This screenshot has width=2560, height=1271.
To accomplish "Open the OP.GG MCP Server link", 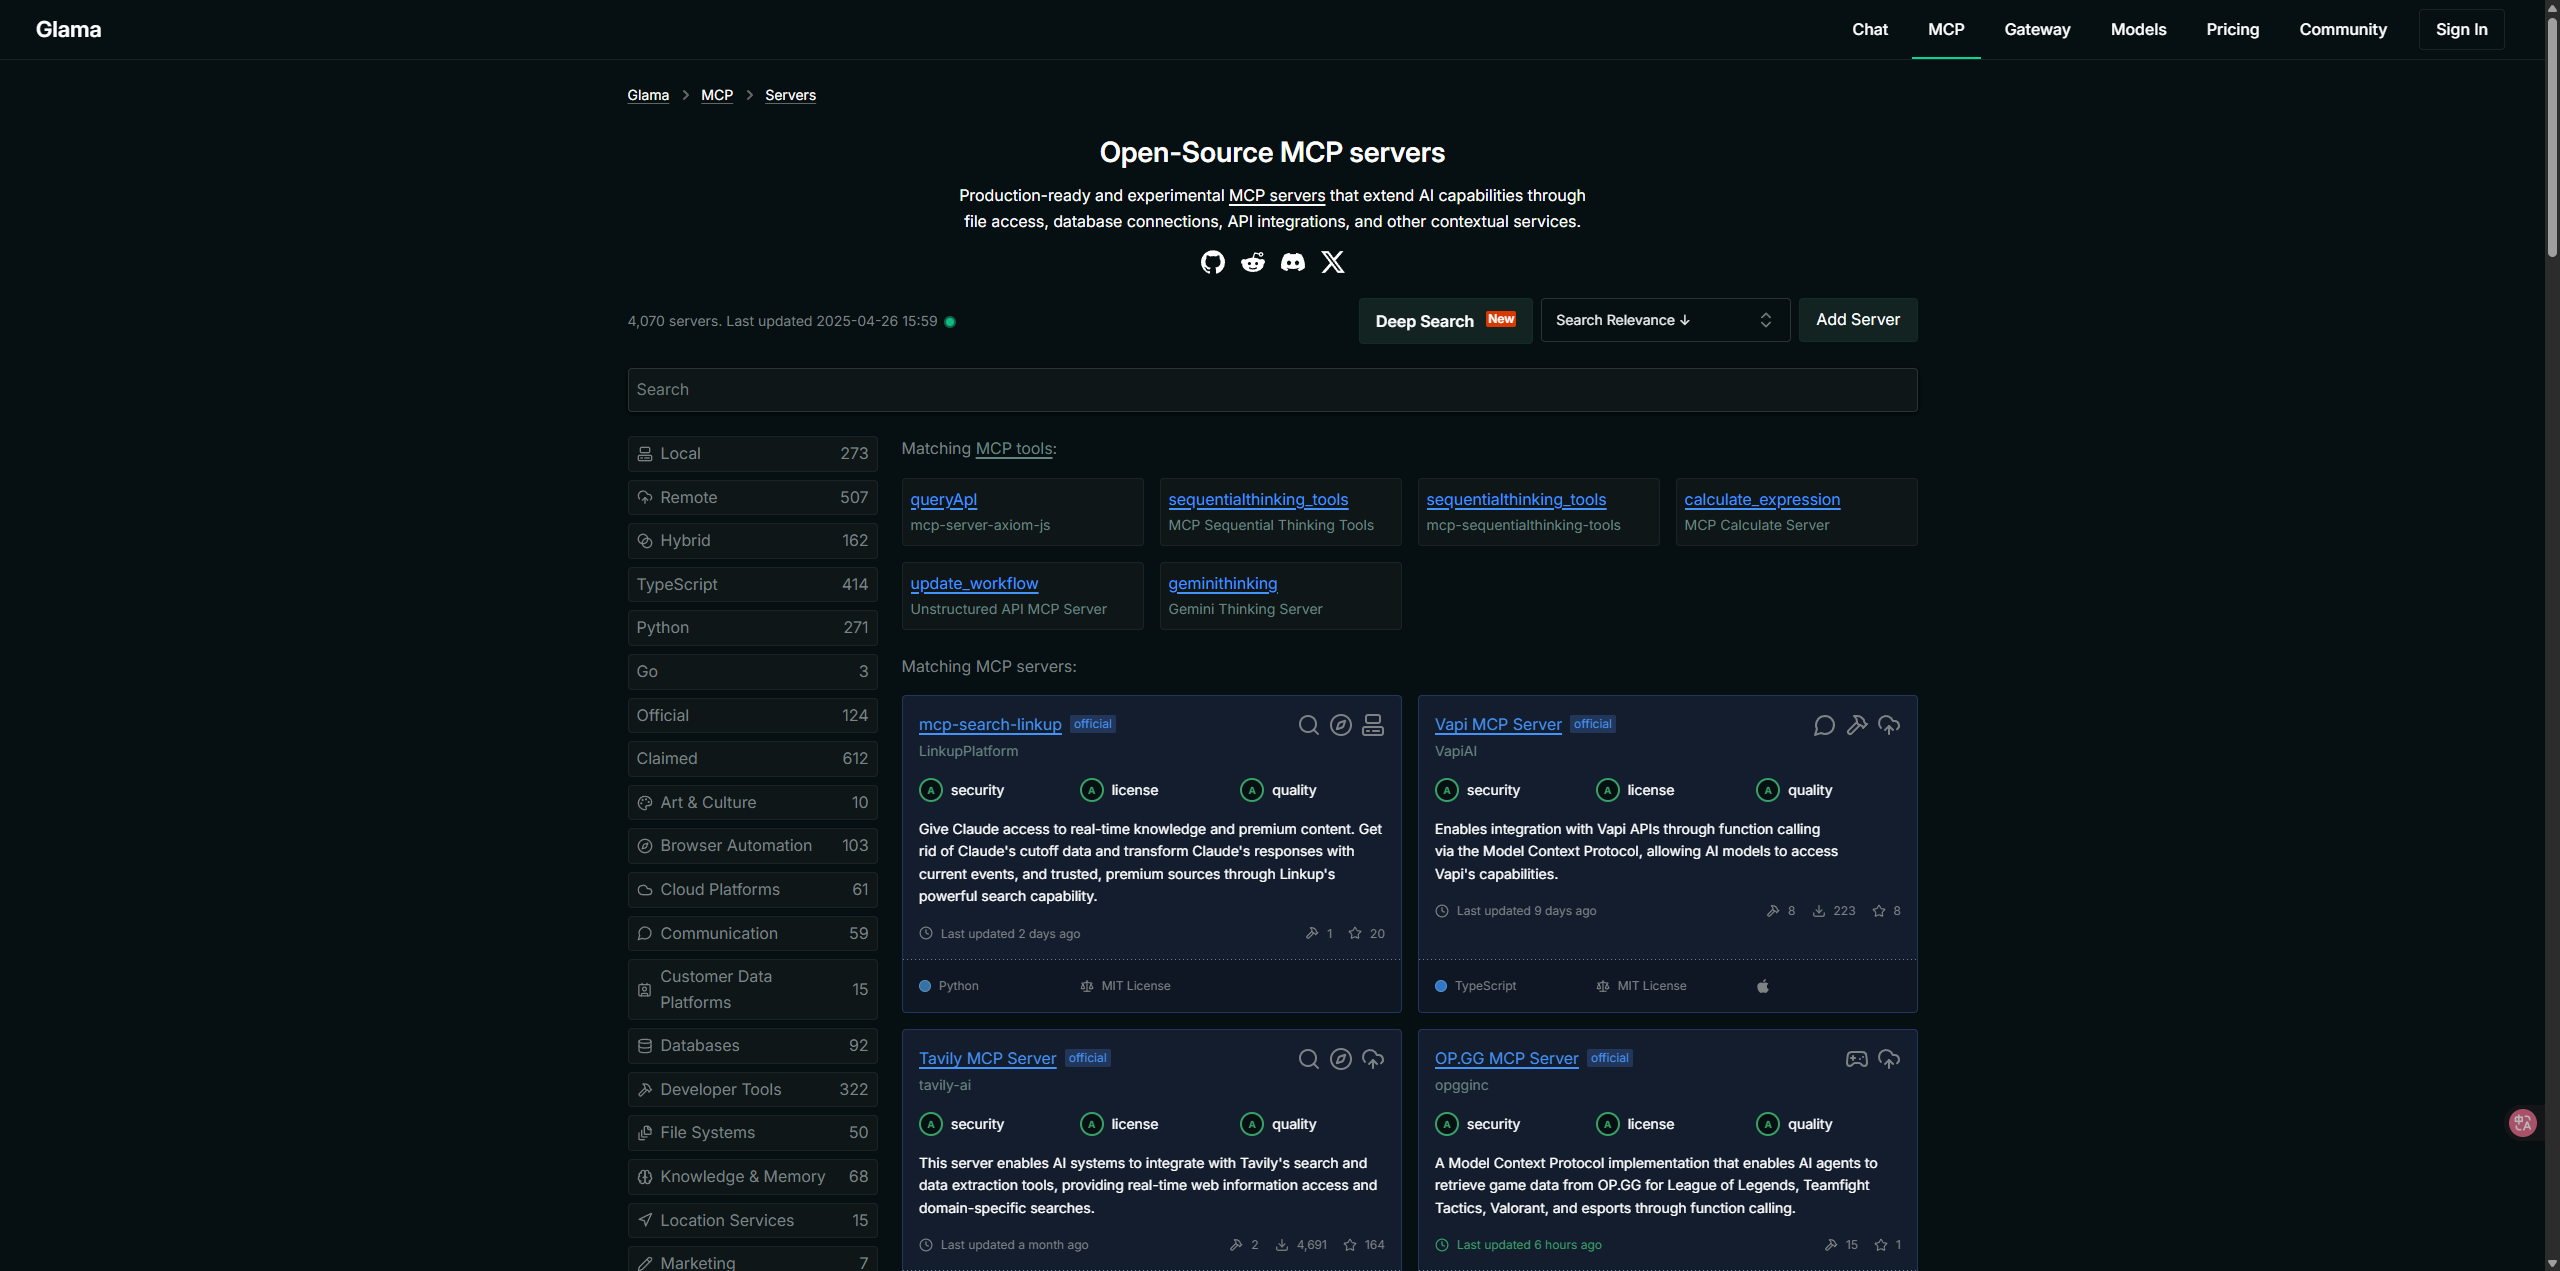I will click(1506, 1059).
